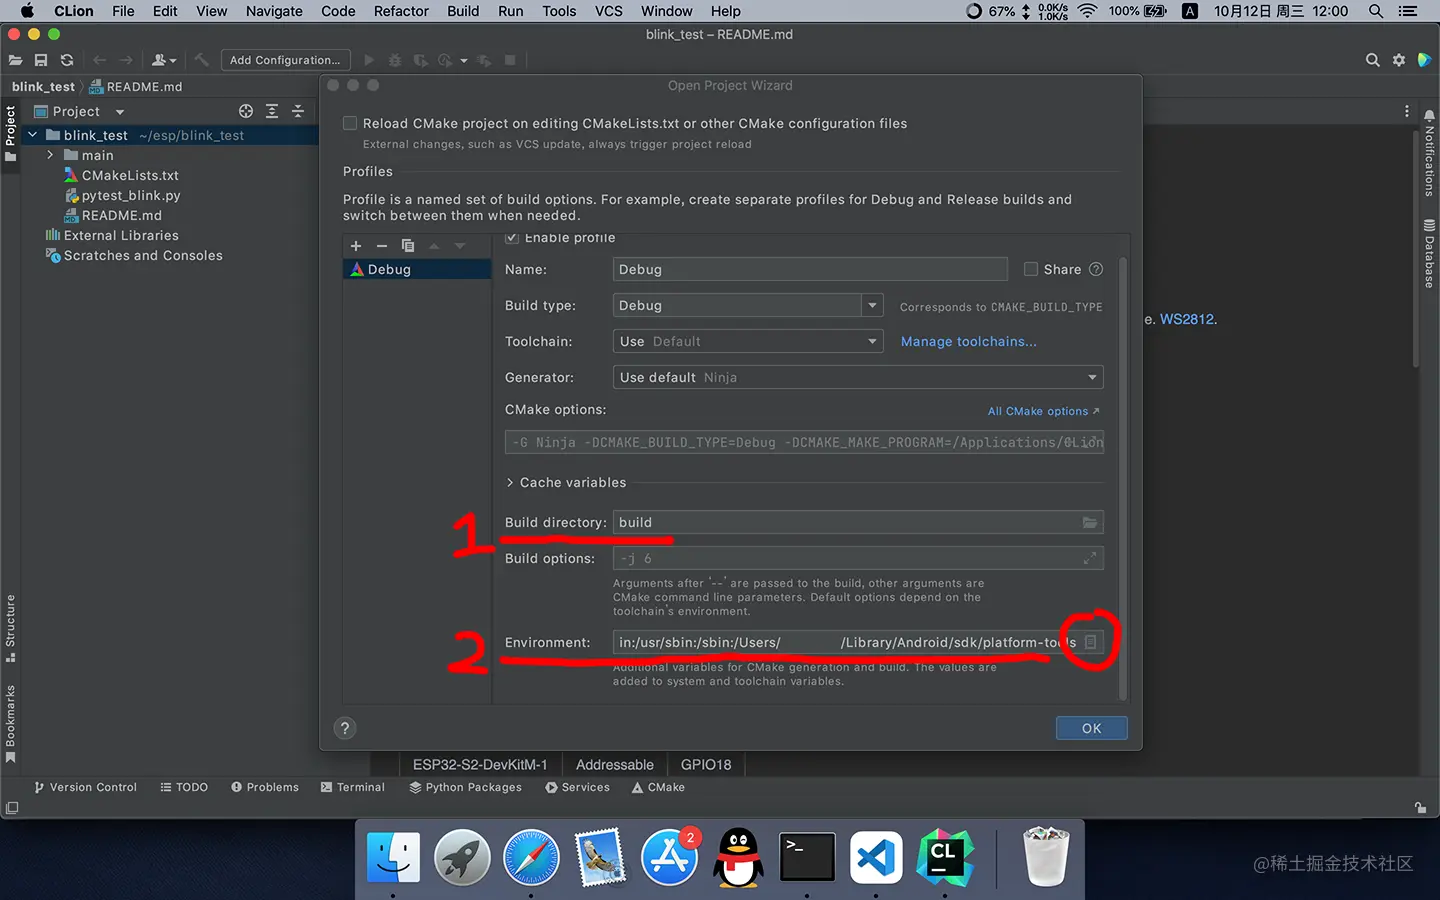The width and height of the screenshot is (1440, 900).
Task: Select the Debug profile in the list
Action: point(417,269)
